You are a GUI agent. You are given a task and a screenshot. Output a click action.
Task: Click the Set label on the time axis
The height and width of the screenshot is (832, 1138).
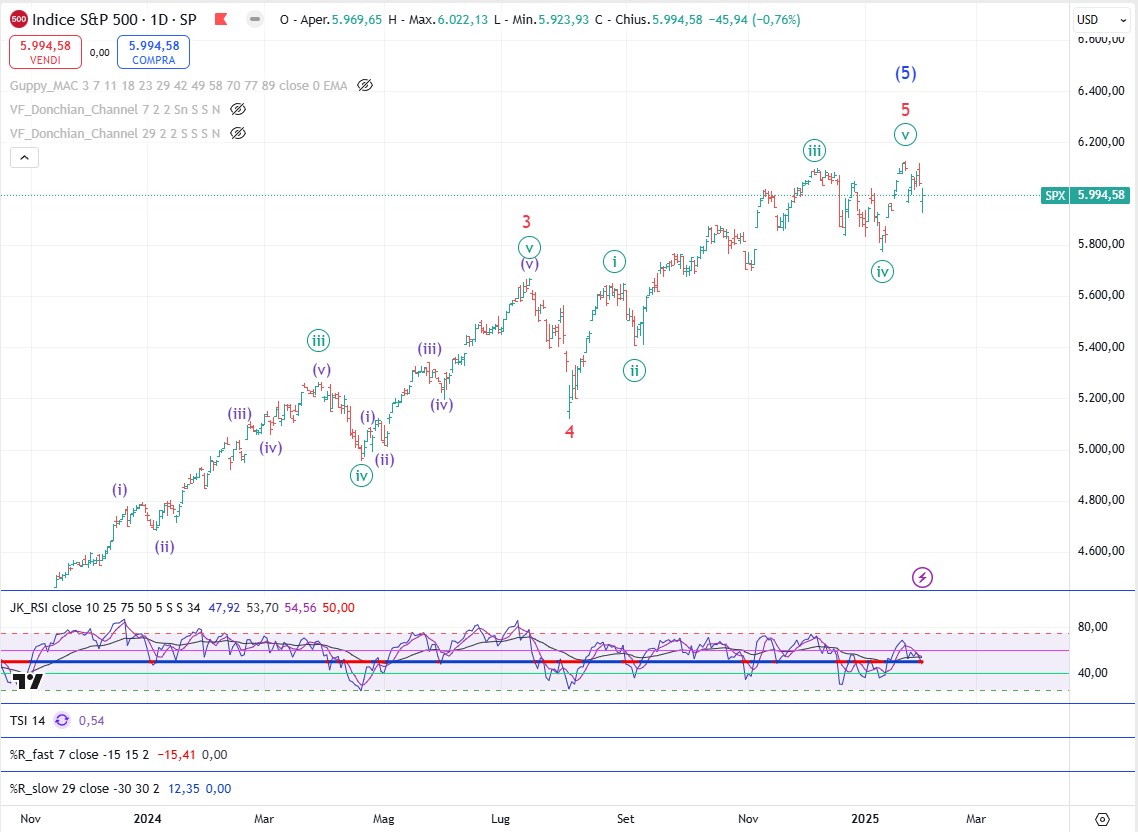(x=626, y=818)
